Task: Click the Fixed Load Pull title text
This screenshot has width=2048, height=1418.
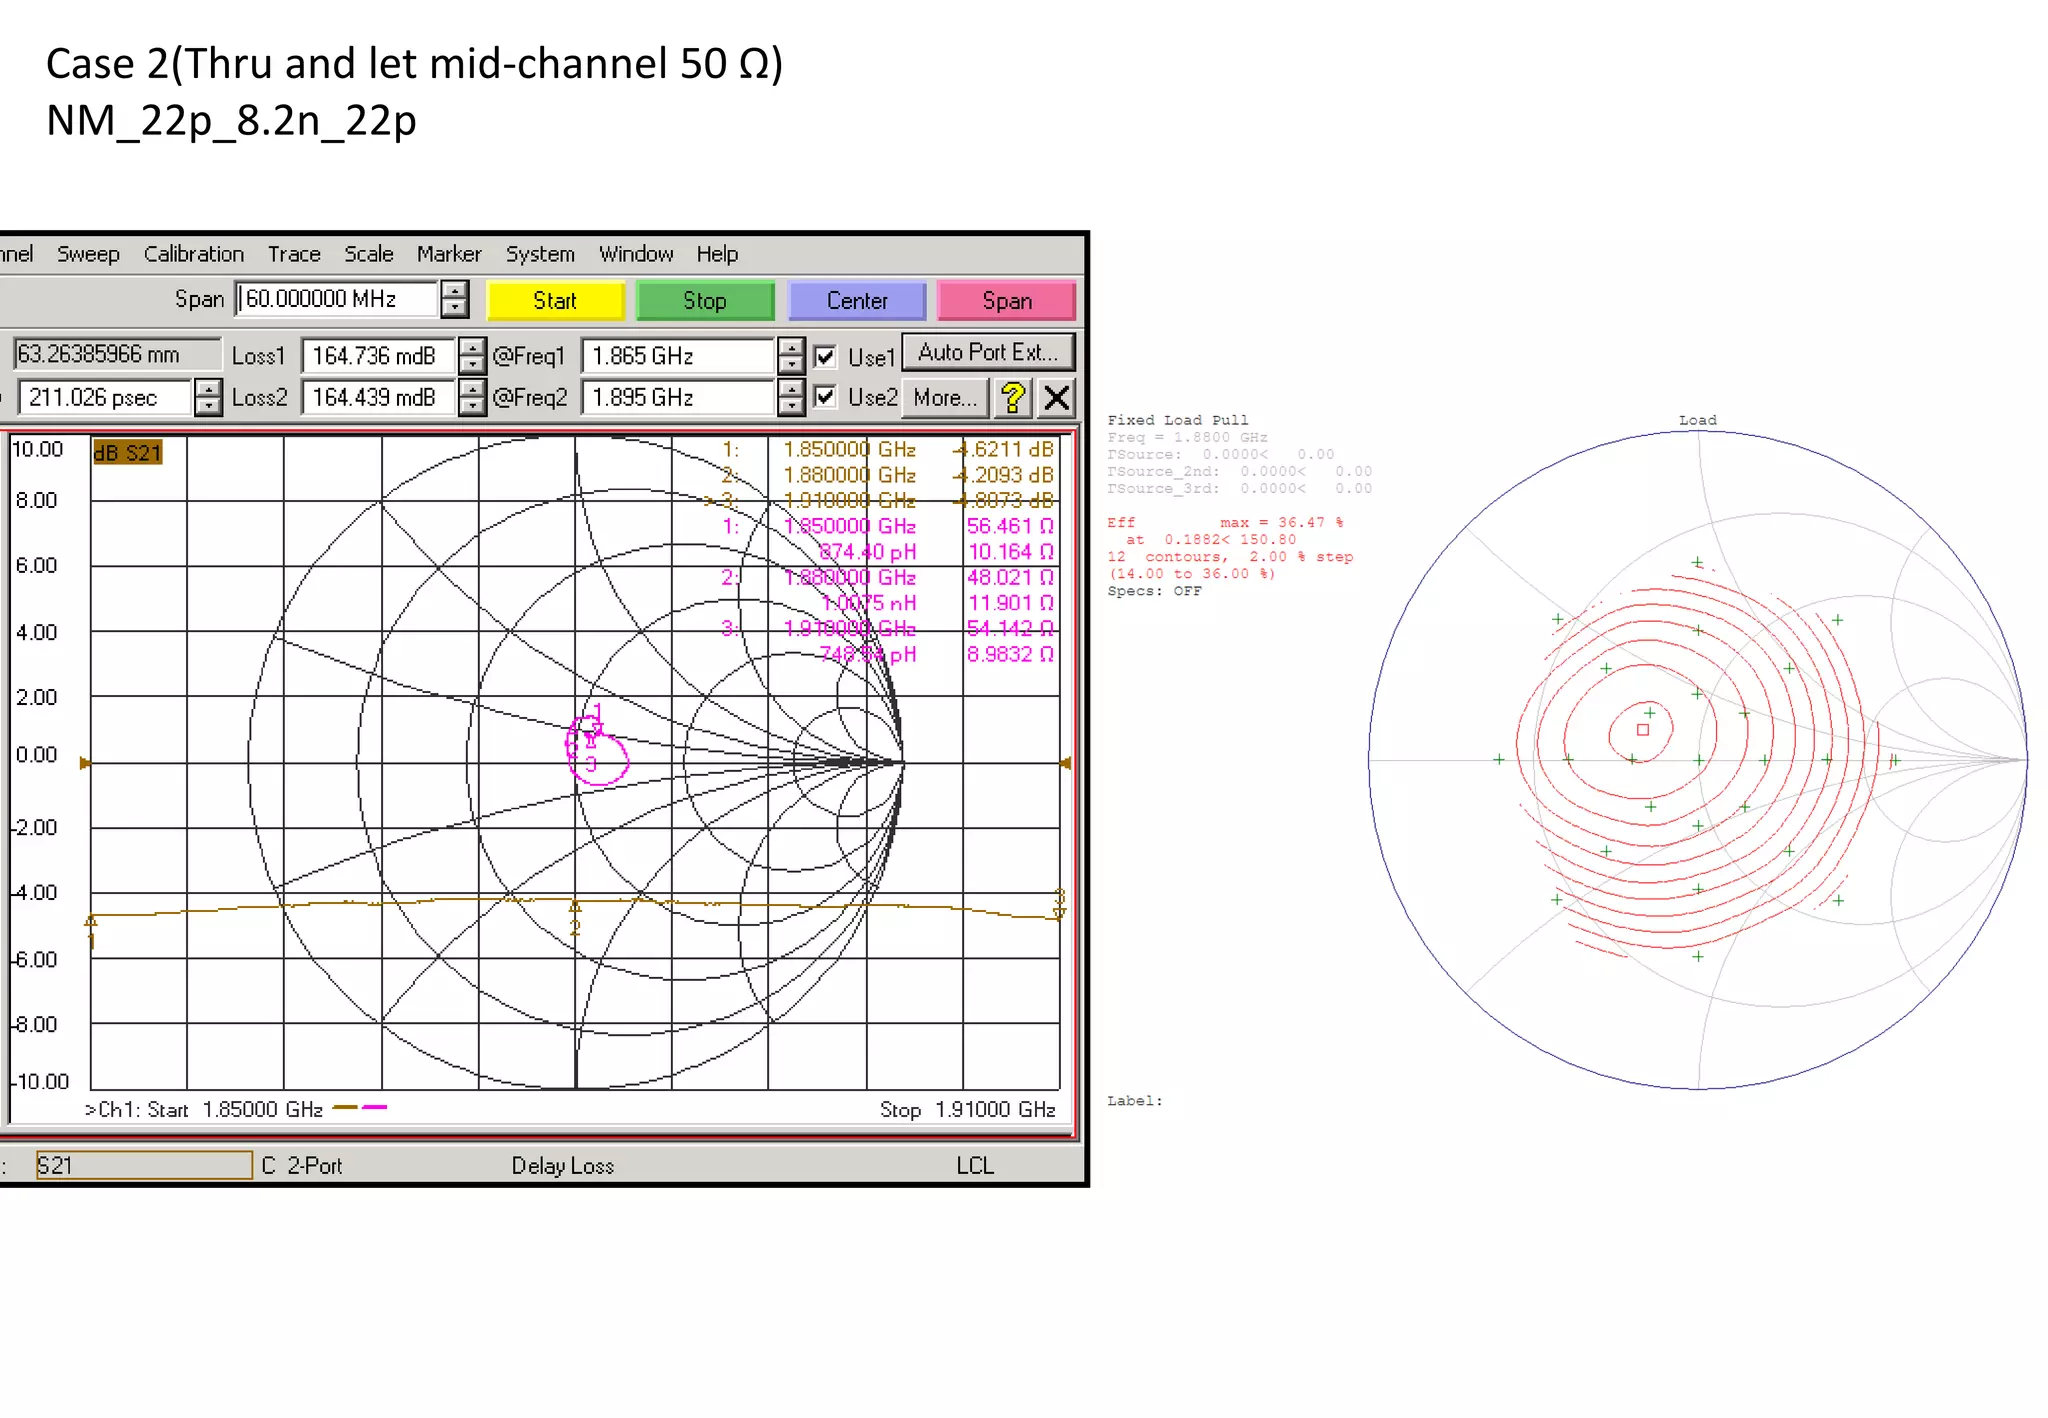Action: (x=1178, y=420)
